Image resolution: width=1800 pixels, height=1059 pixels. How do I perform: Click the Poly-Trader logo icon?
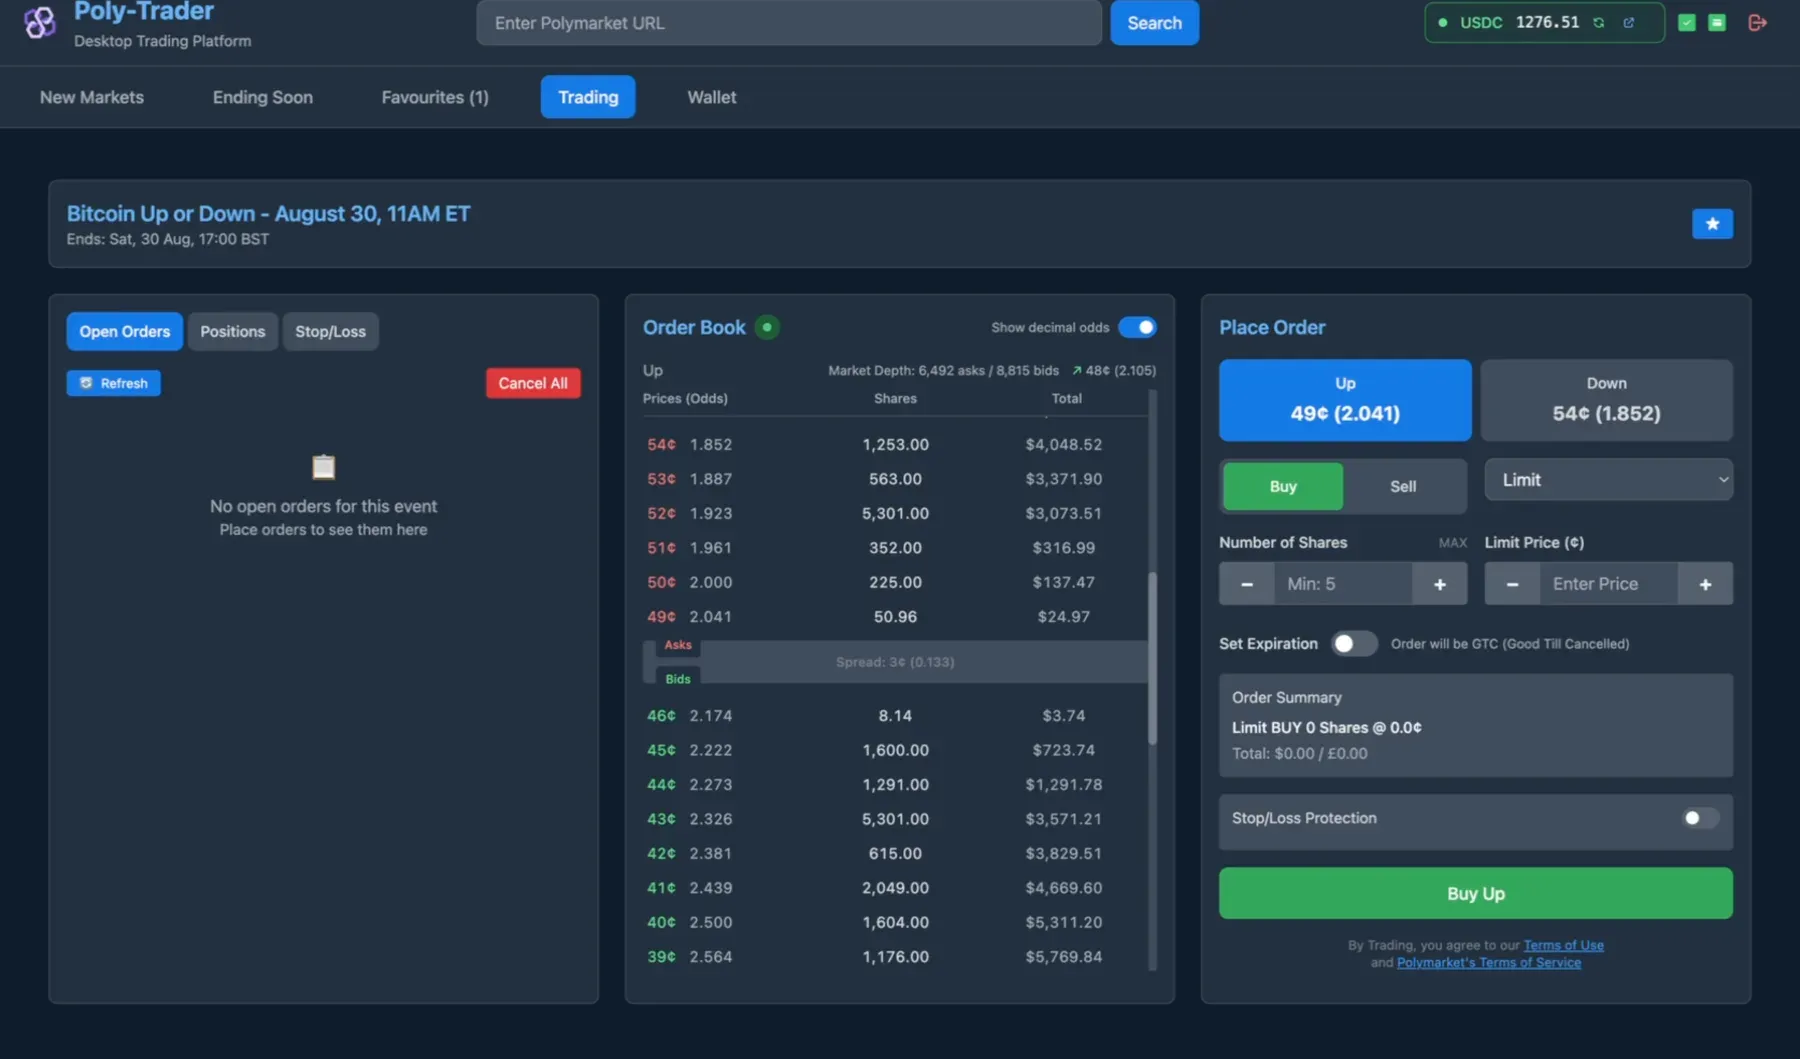coord(40,22)
